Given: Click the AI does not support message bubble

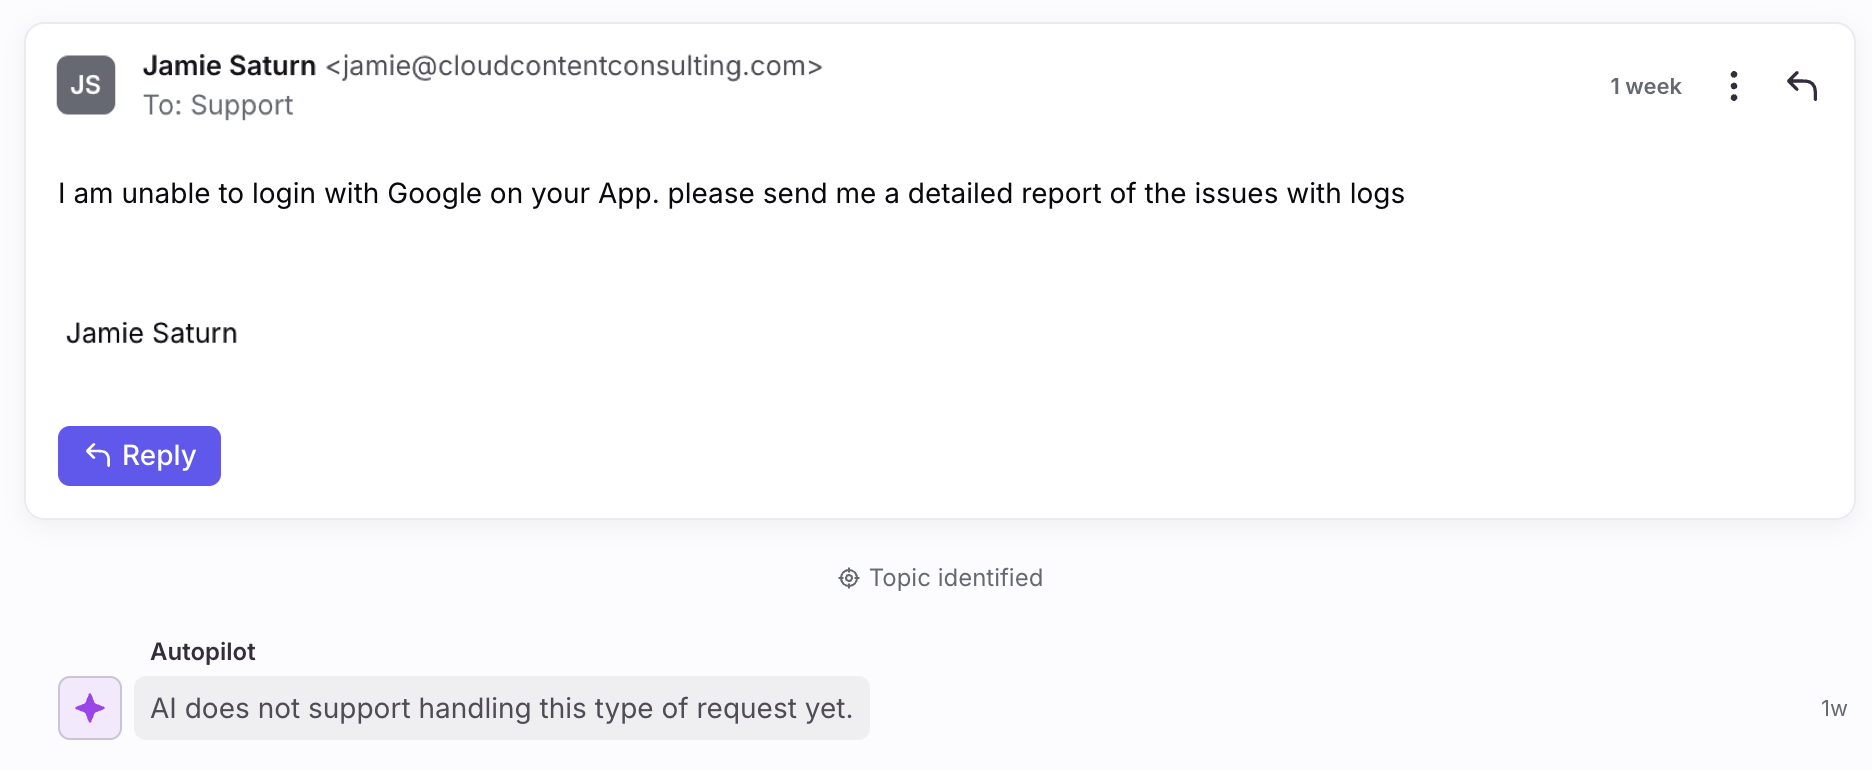Looking at the screenshot, I should (501, 708).
